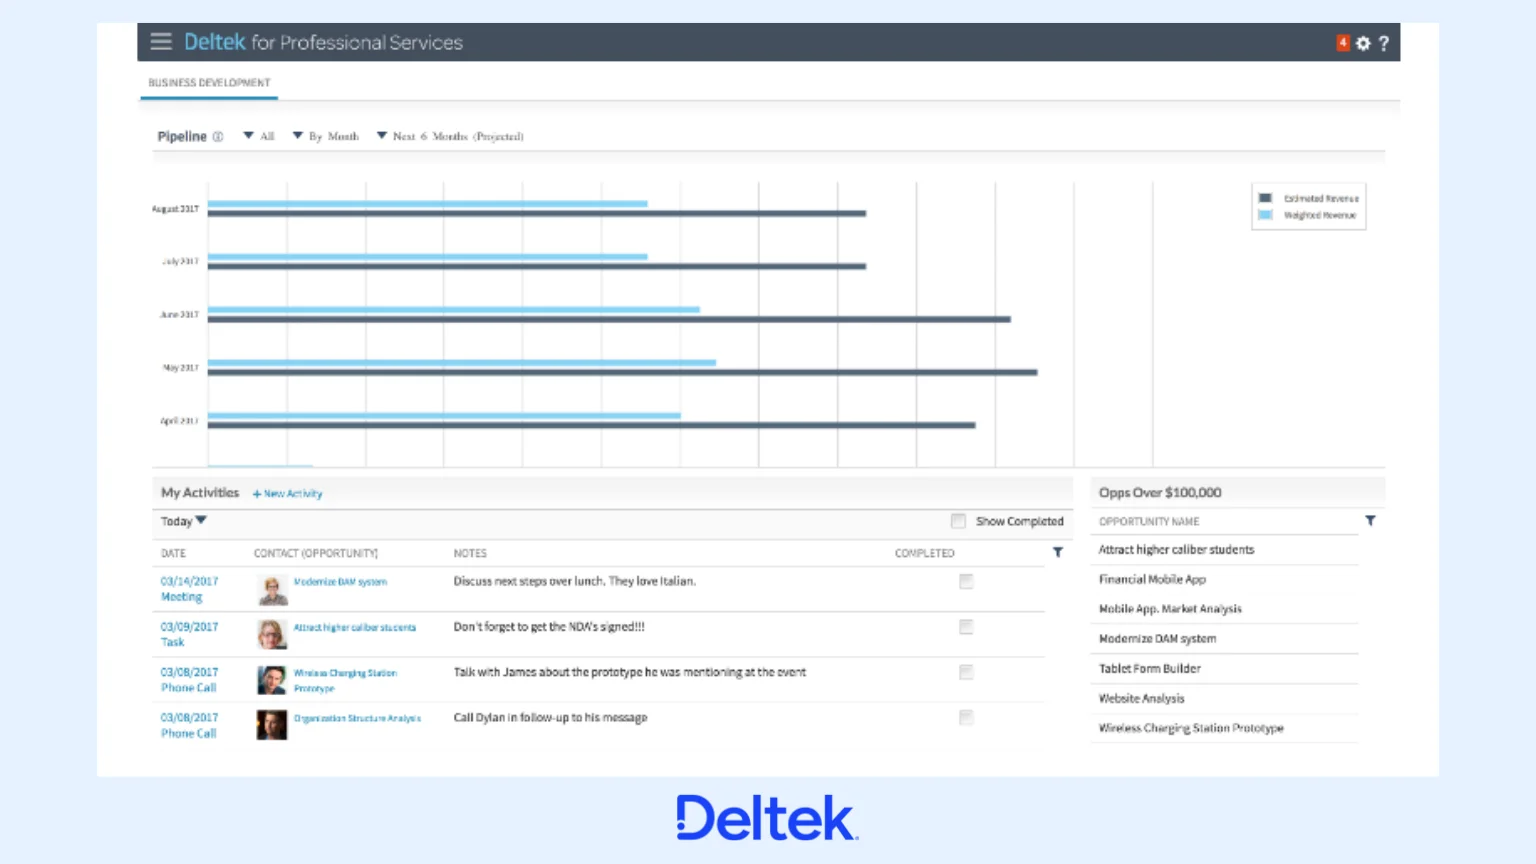Mark the Call Dylan activity completed
Viewport: 1536px width, 864px height.
[966, 717]
